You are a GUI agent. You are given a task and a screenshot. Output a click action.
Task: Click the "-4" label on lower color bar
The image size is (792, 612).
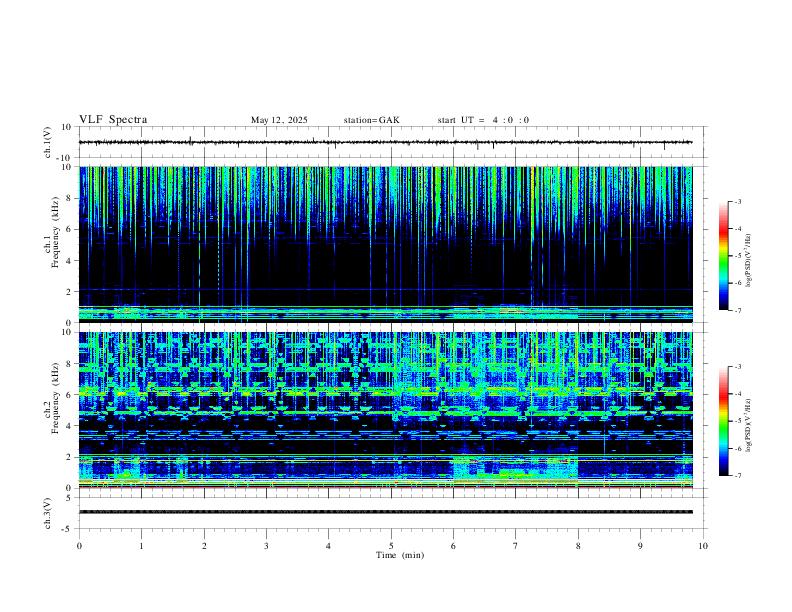pyautogui.click(x=737, y=394)
